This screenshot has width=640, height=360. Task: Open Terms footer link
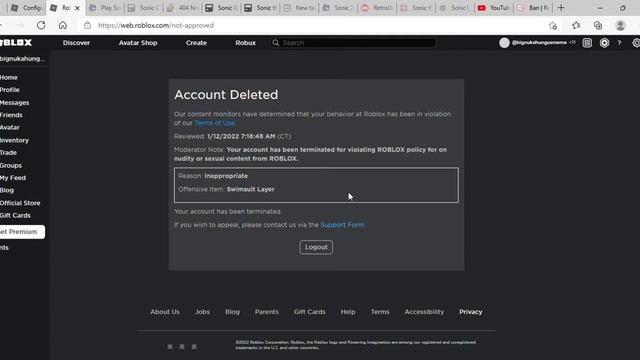380,311
